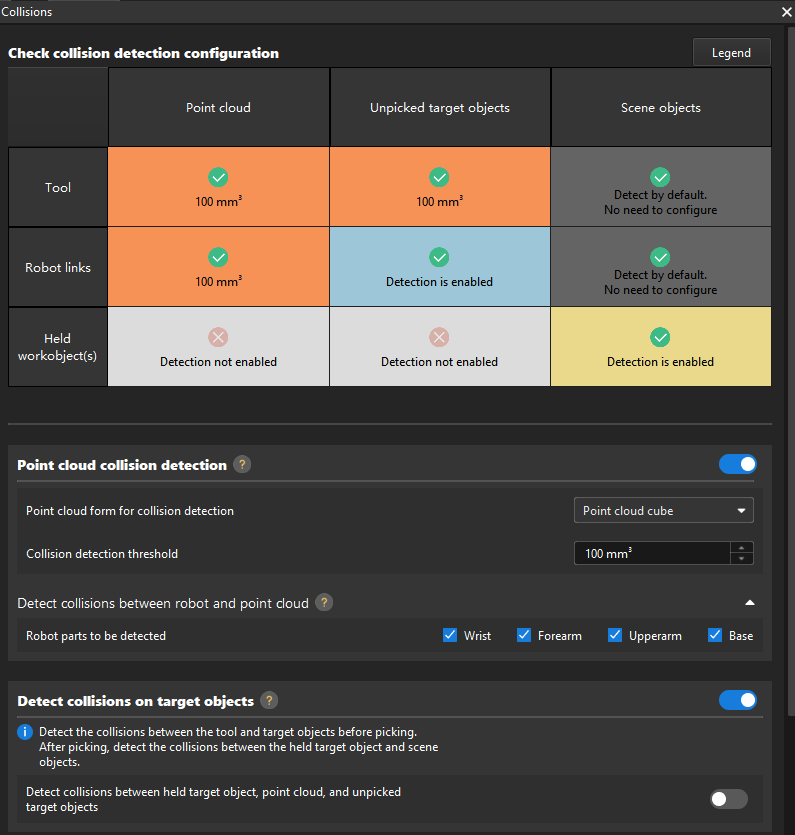Viewport: 795px width, 835px height.
Task: Click help icon beside Point cloud collision detection
Action: tap(242, 465)
